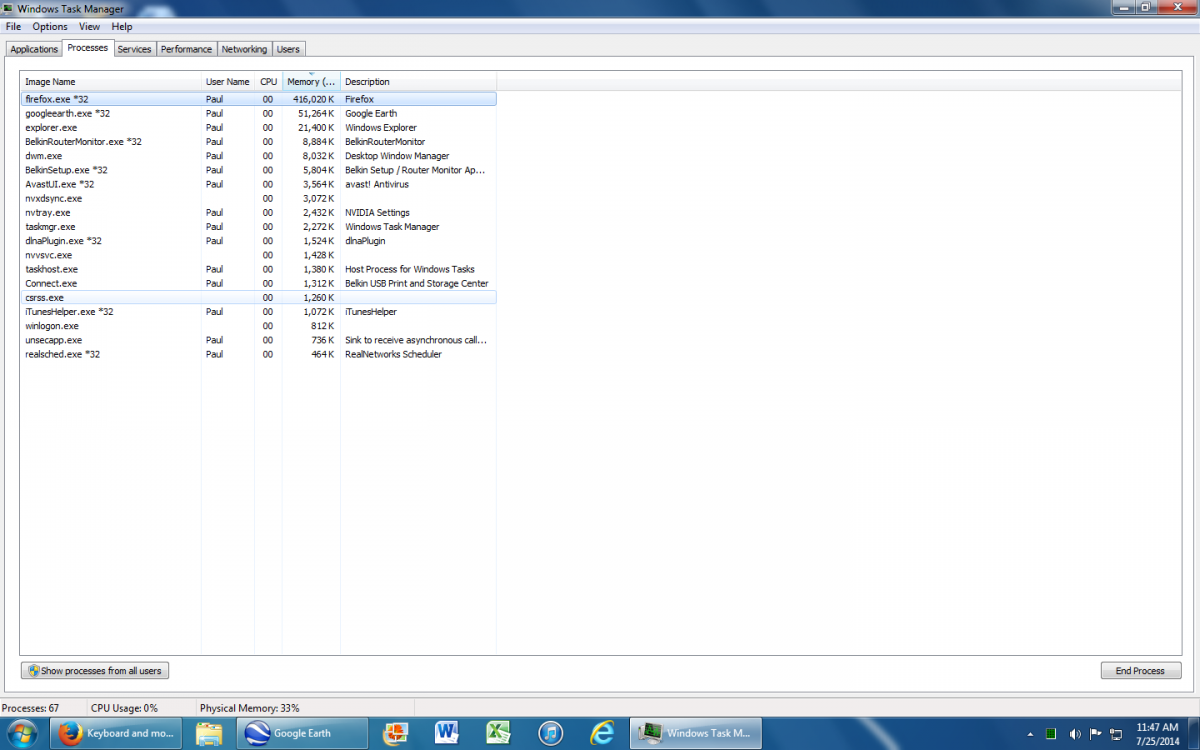Screen dimensions: 1200x750
Task: Select winlogon.exe process
Action: pyautogui.click(x=258, y=326)
